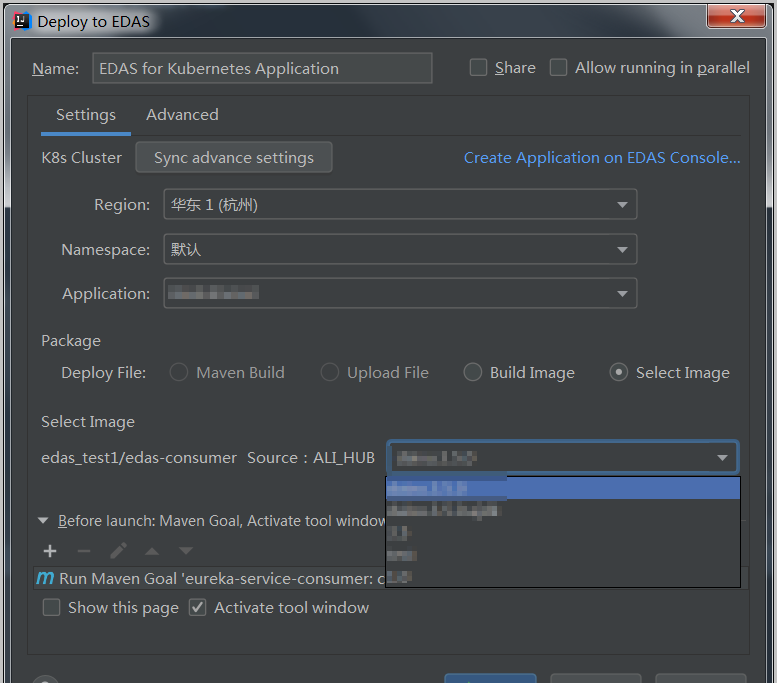Open the Namespace dropdown
The height and width of the screenshot is (683, 777).
(400, 249)
